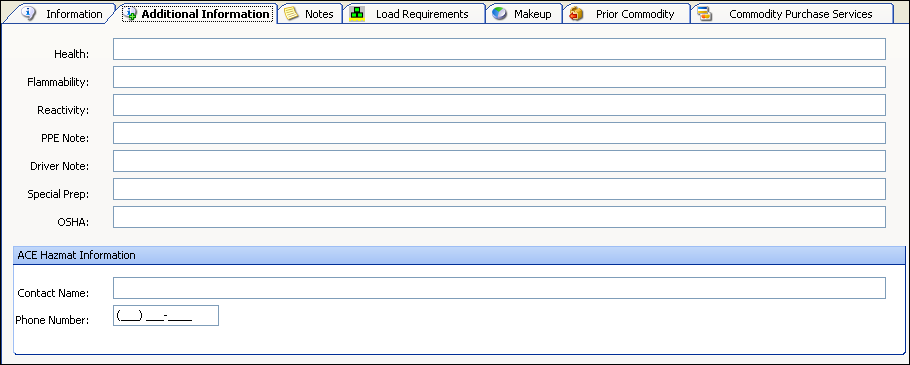Image resolution: width=910 pixels, height=365 pixels.
Task: Click the Additional Information tab's icon
Action: pyautogui.click(x=130, y=13)
